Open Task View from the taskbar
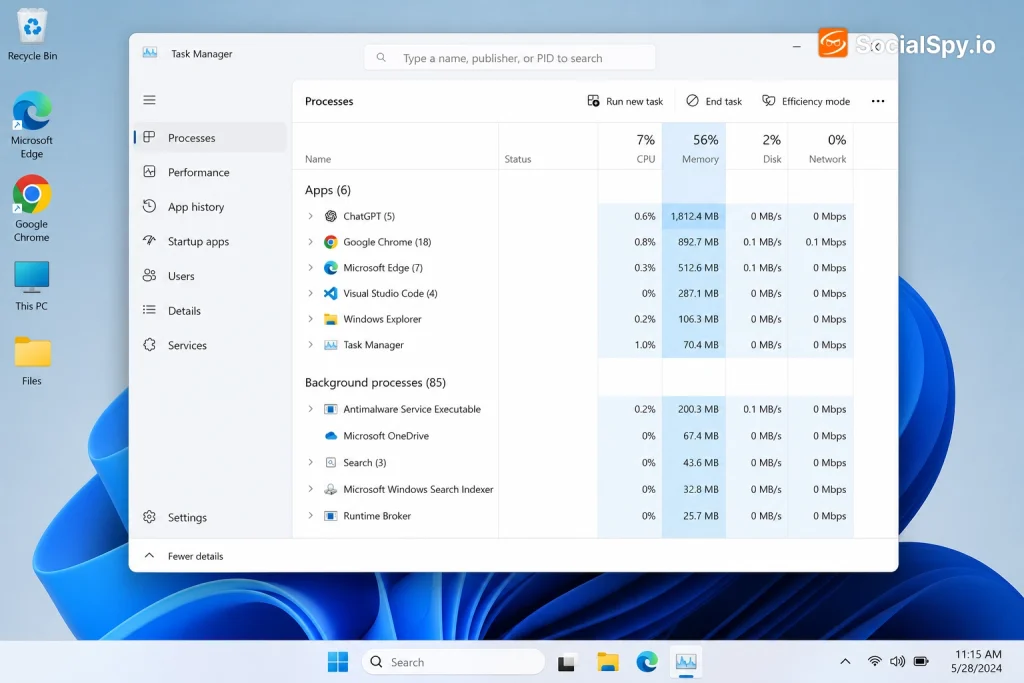 coord(566,662)
